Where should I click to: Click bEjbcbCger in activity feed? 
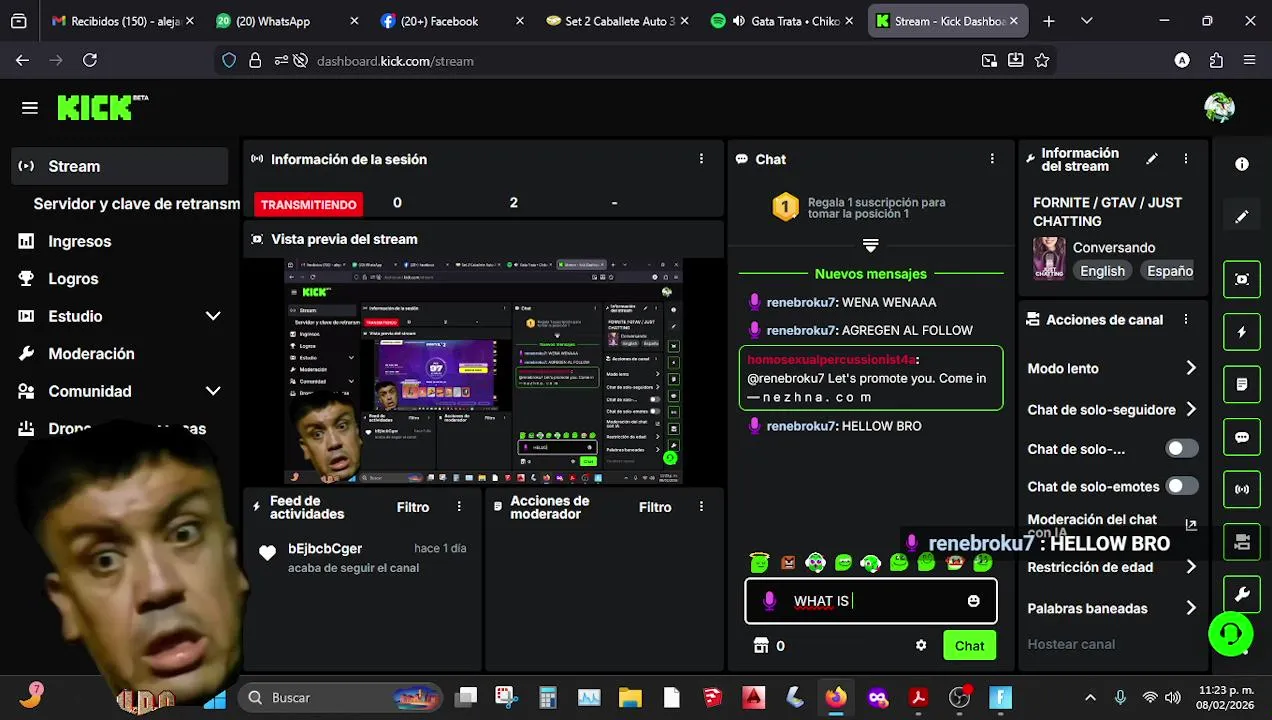(x=325, y=548)
